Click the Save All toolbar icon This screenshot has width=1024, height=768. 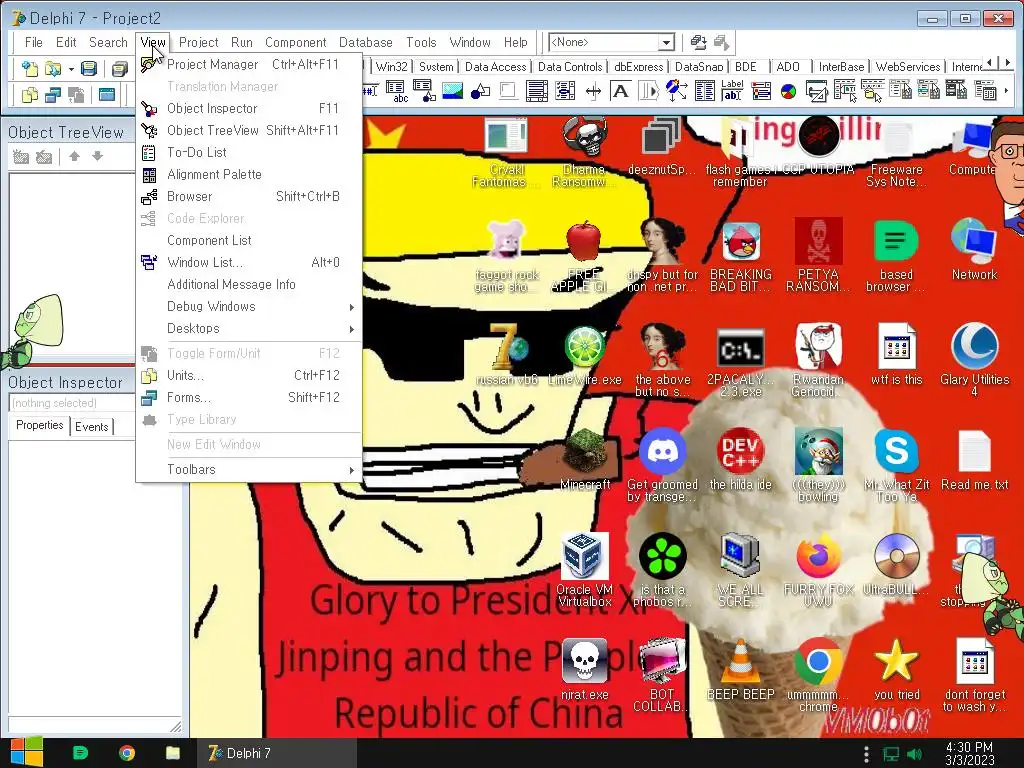(x=120, y=69)
